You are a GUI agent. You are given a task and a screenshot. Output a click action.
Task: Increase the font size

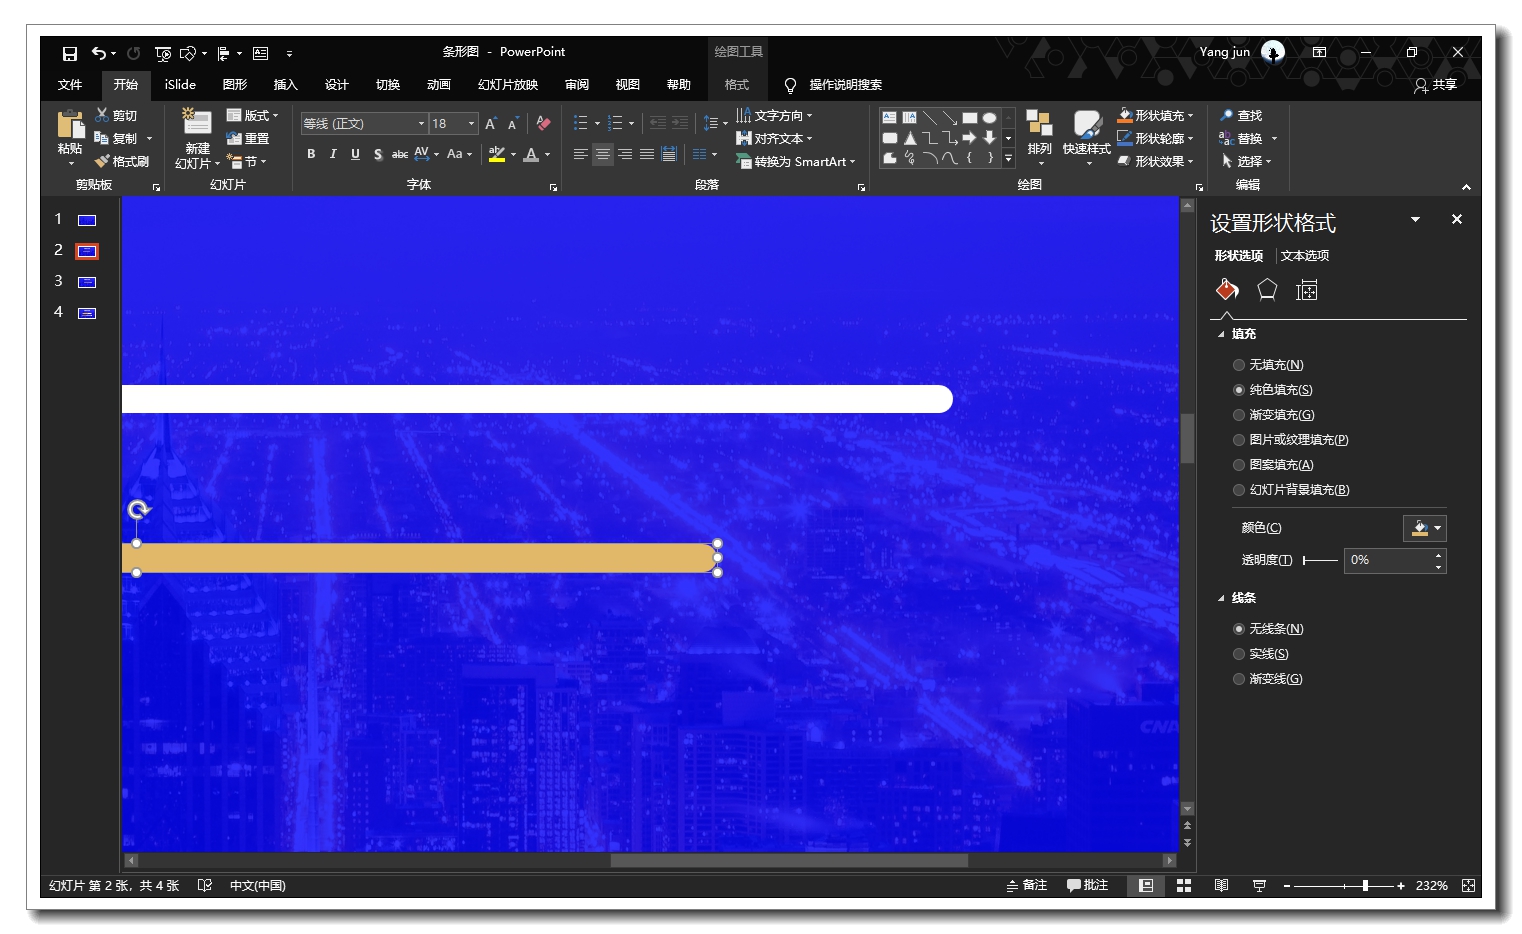(491, 124)
